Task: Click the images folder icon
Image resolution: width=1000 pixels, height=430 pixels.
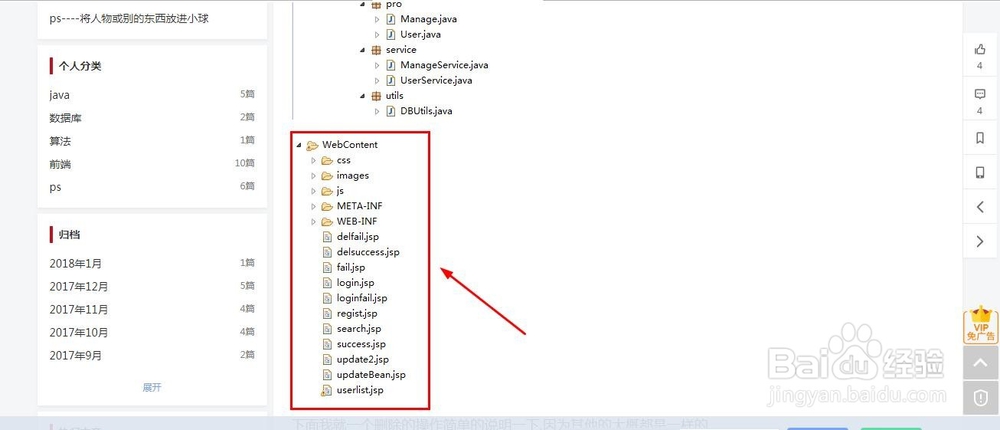Action: (327, 175)
